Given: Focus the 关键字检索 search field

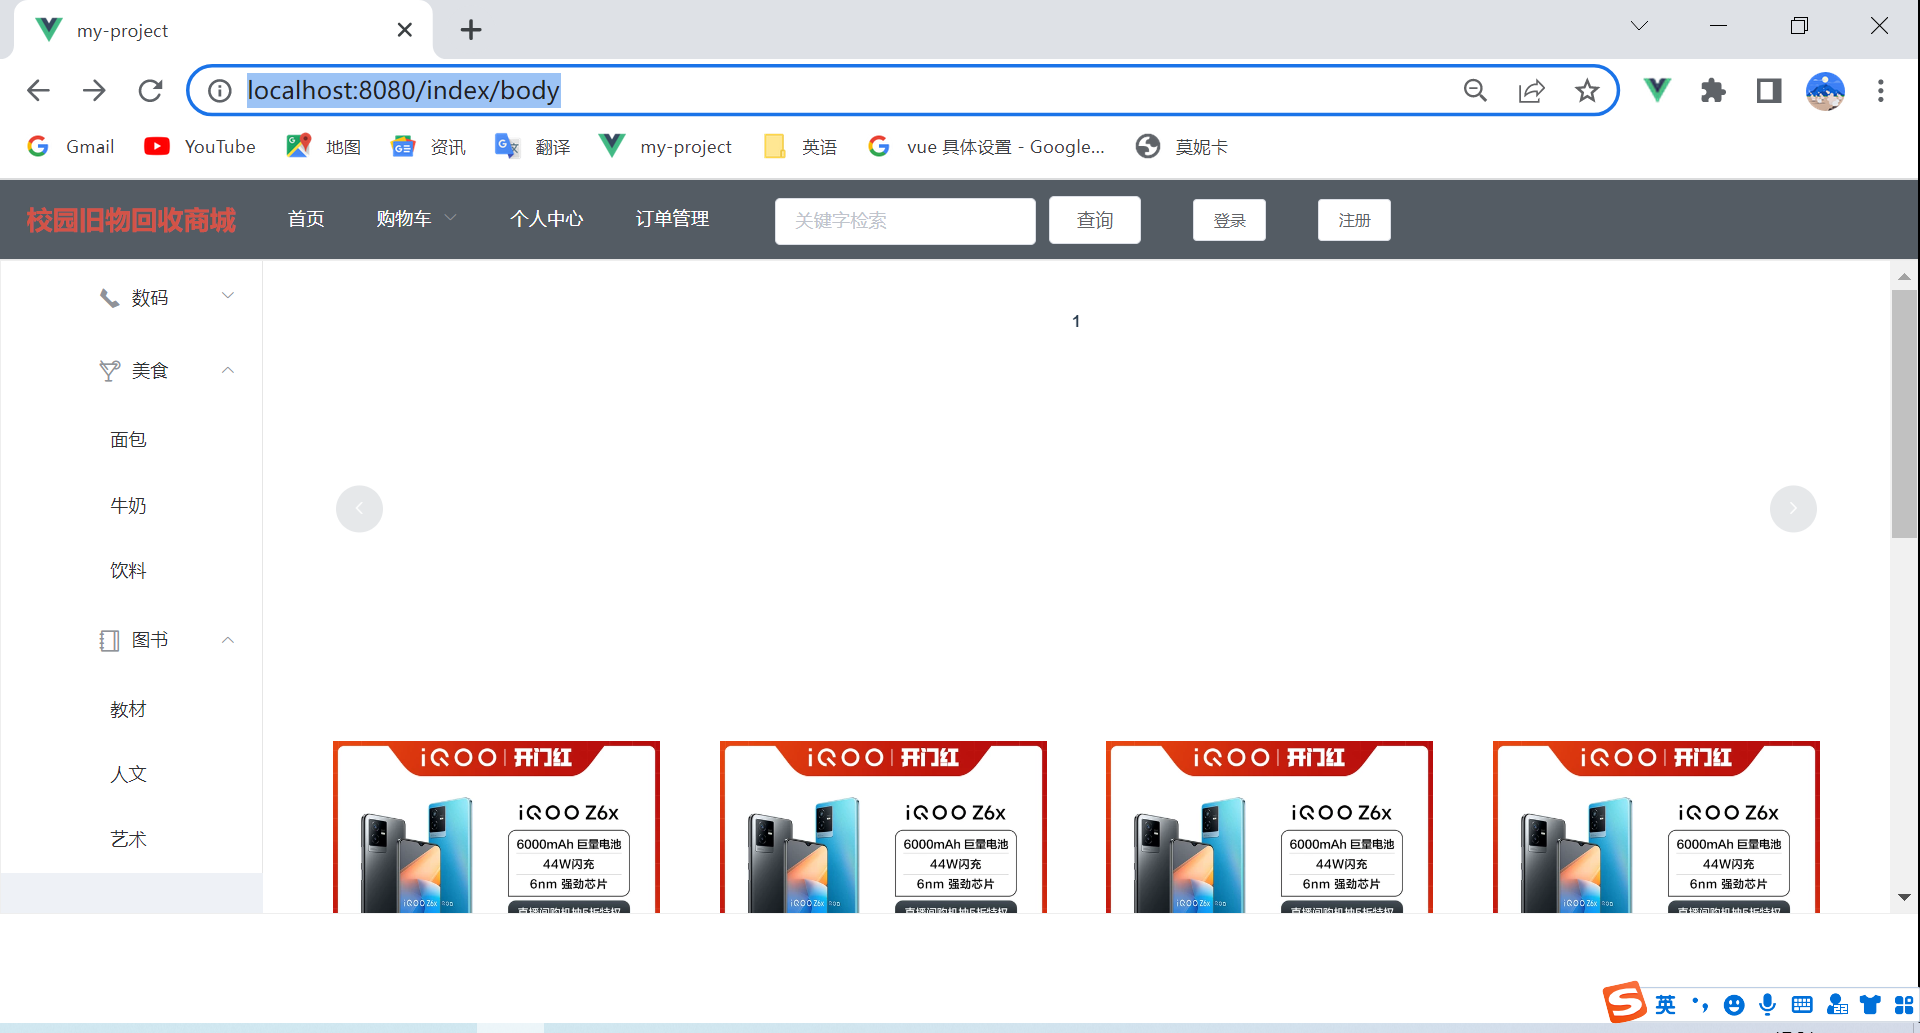Looking at the screenshot, I should (x=905, y=221).
